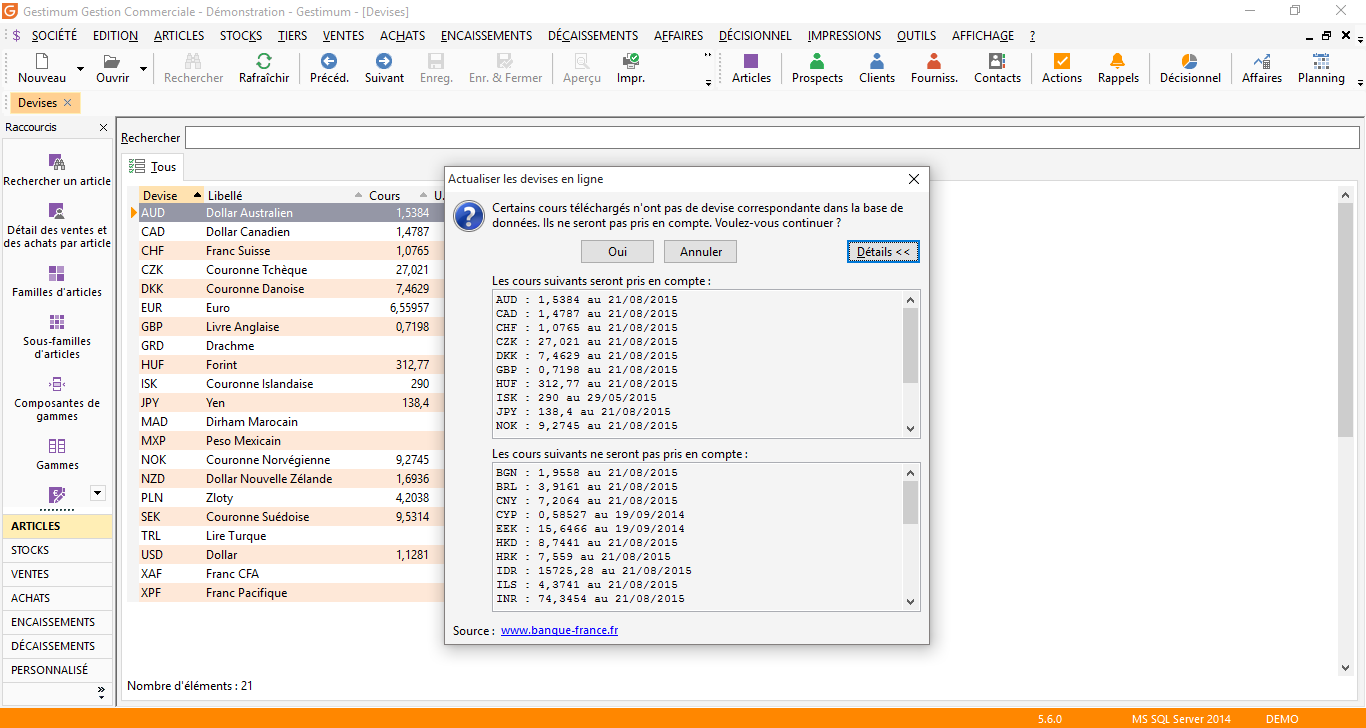Close the Devises document tab
The height and width of the screenshot is (728, 1366).
tap(67, 103)
